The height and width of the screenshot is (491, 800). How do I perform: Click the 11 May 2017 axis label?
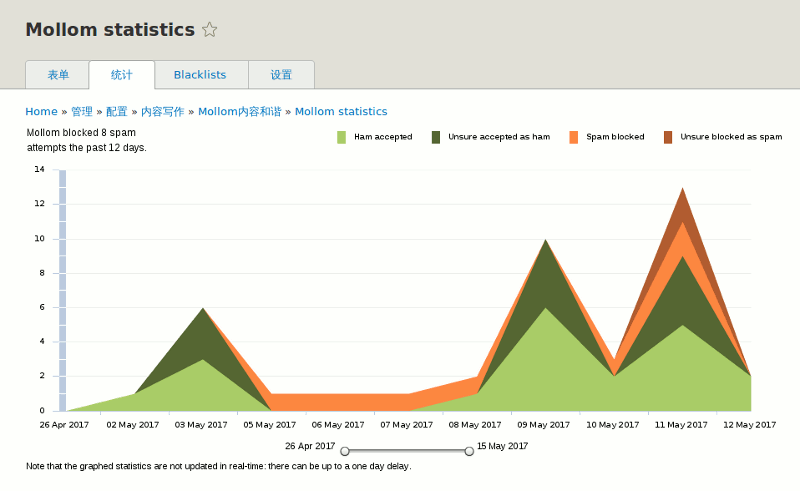[x=681, y=425]
